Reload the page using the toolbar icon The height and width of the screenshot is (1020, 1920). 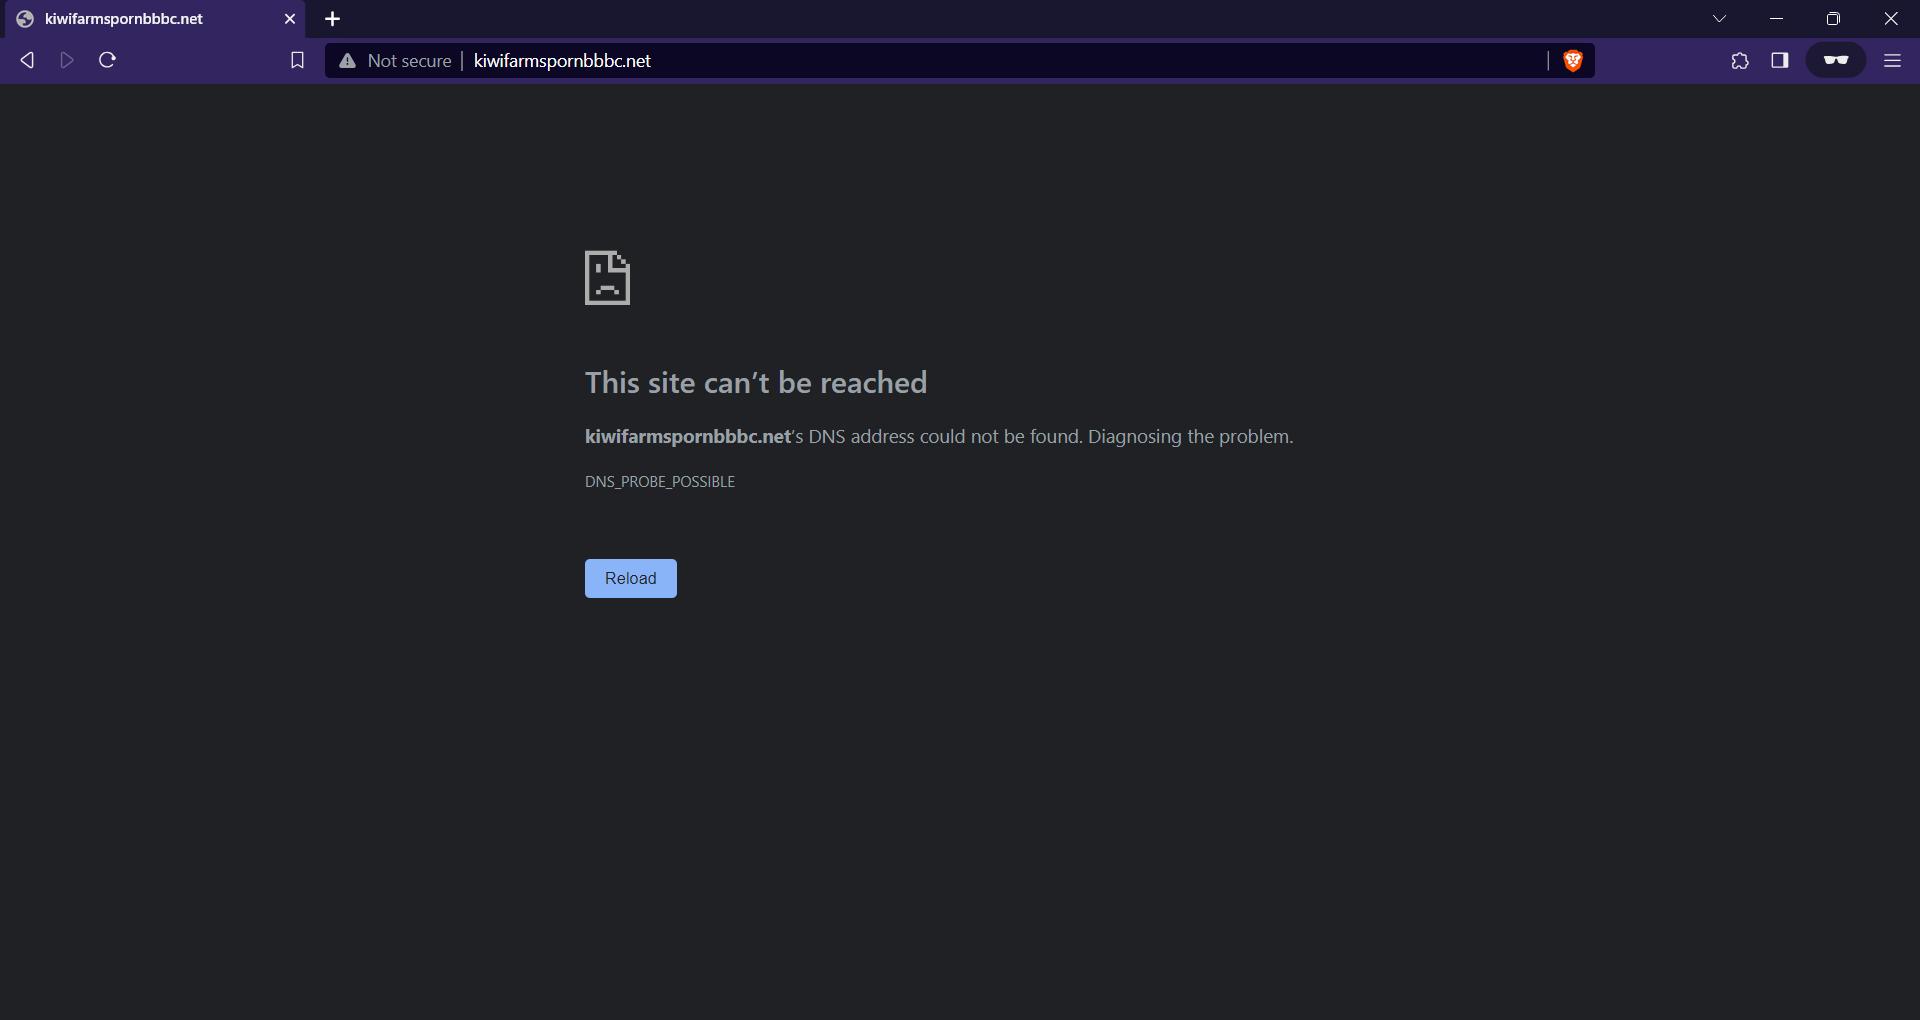pyautogui.click(x=107, y=60)
